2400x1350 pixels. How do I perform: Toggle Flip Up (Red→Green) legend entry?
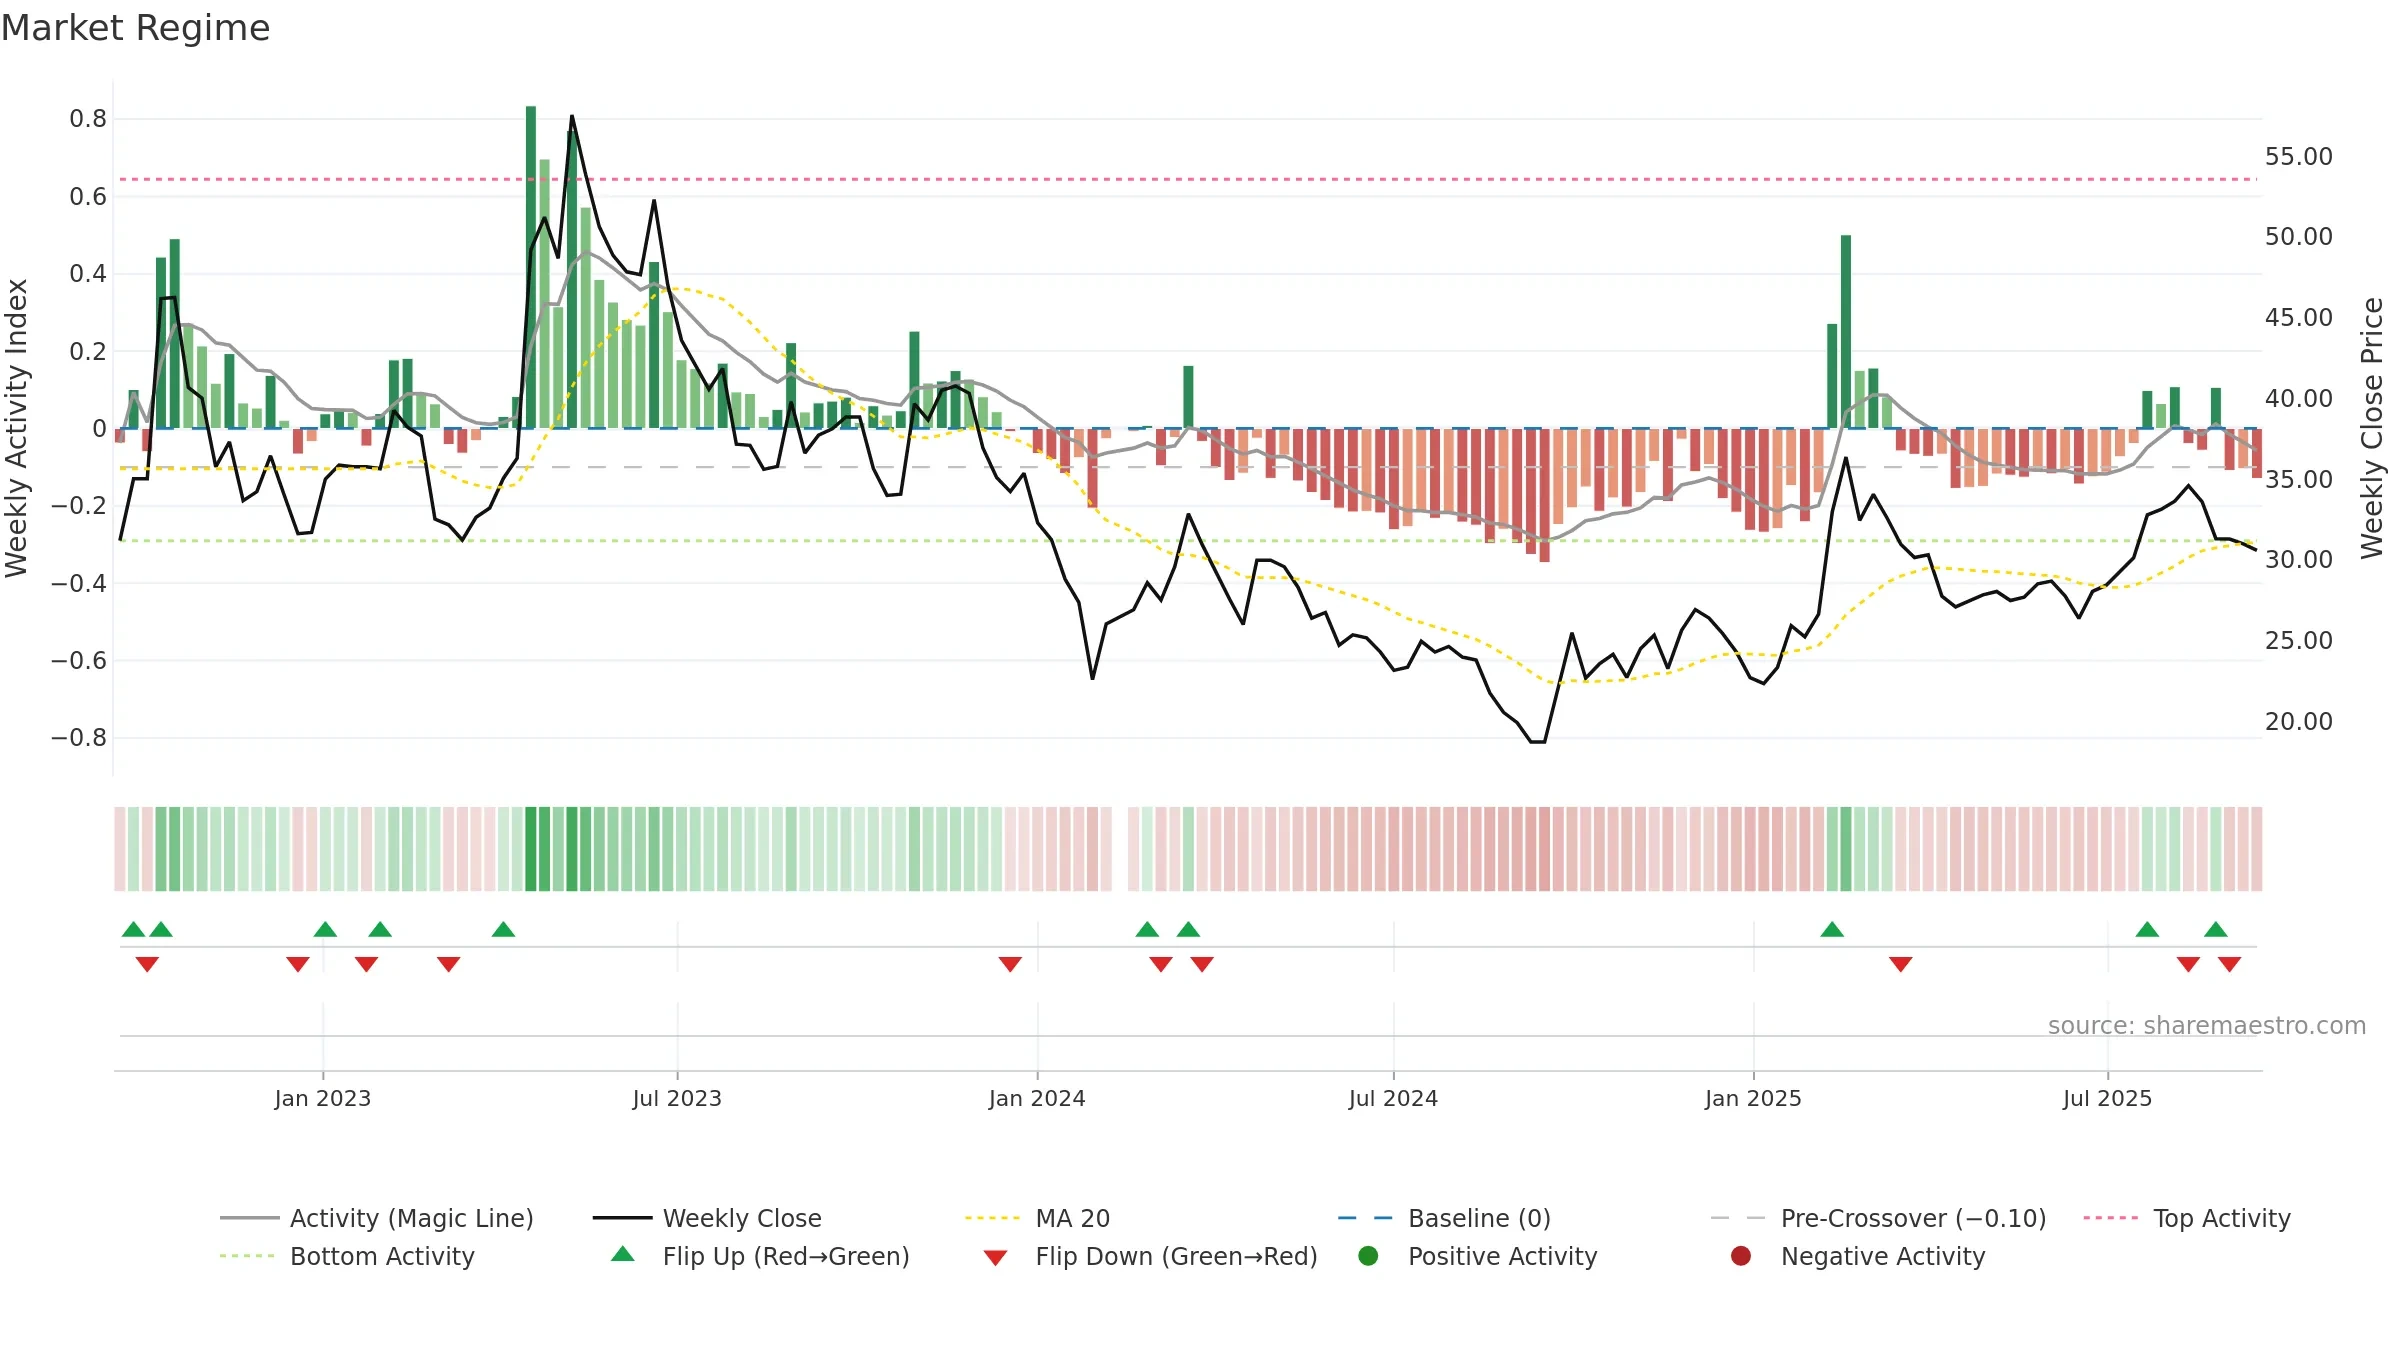tap(760, 1256)
